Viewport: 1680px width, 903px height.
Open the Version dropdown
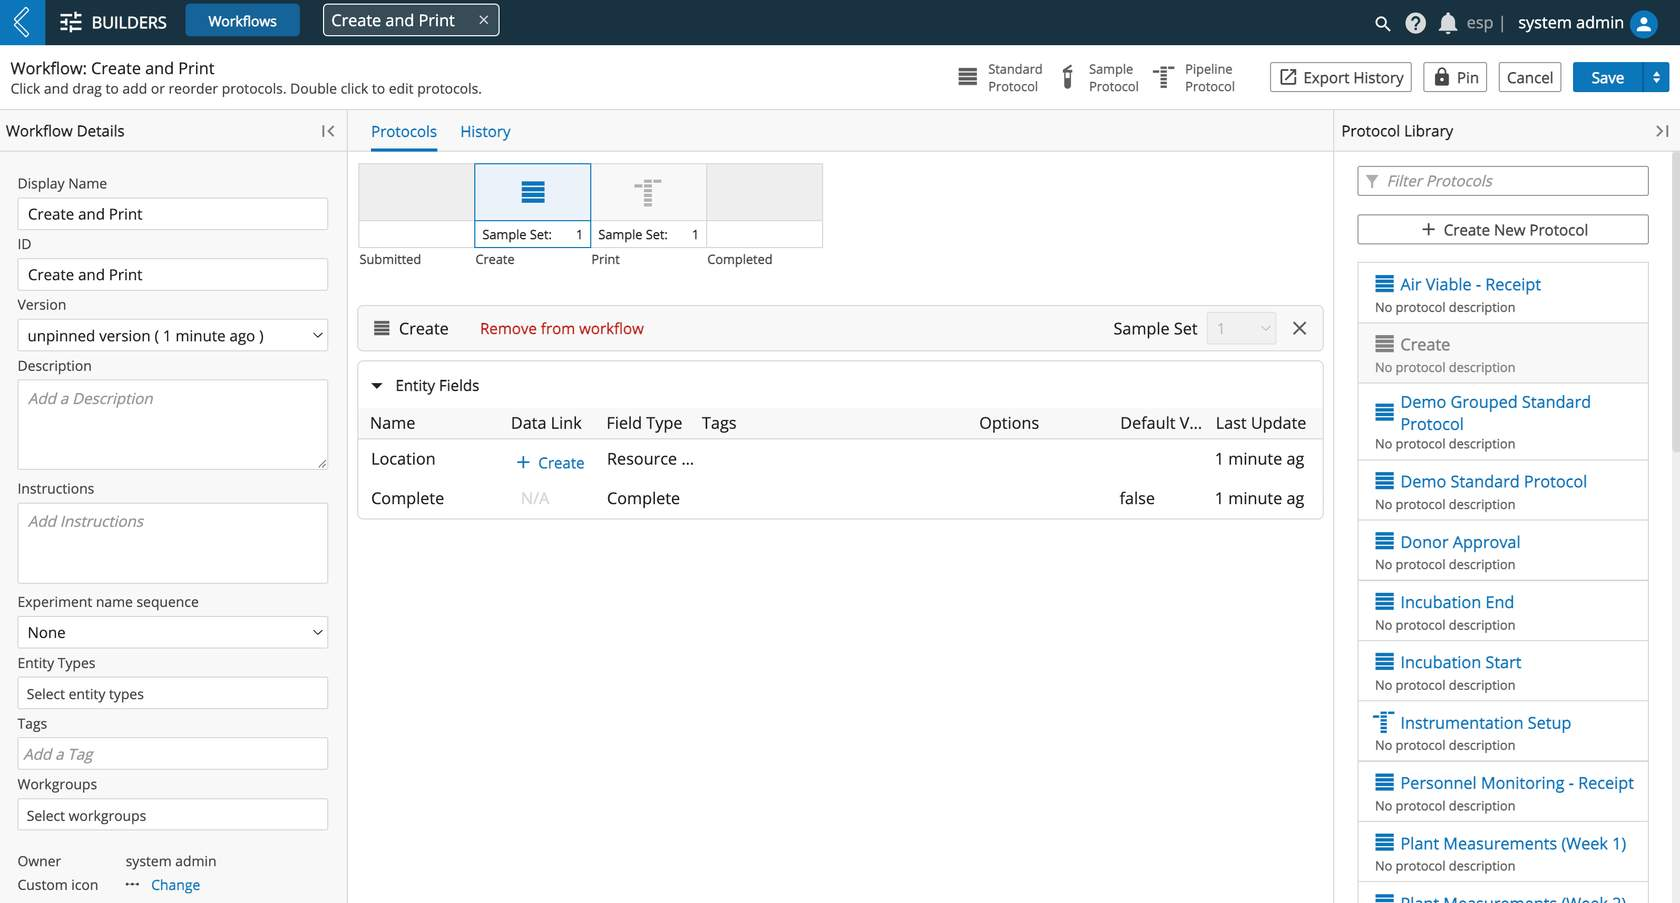click(x=172, y=336)
